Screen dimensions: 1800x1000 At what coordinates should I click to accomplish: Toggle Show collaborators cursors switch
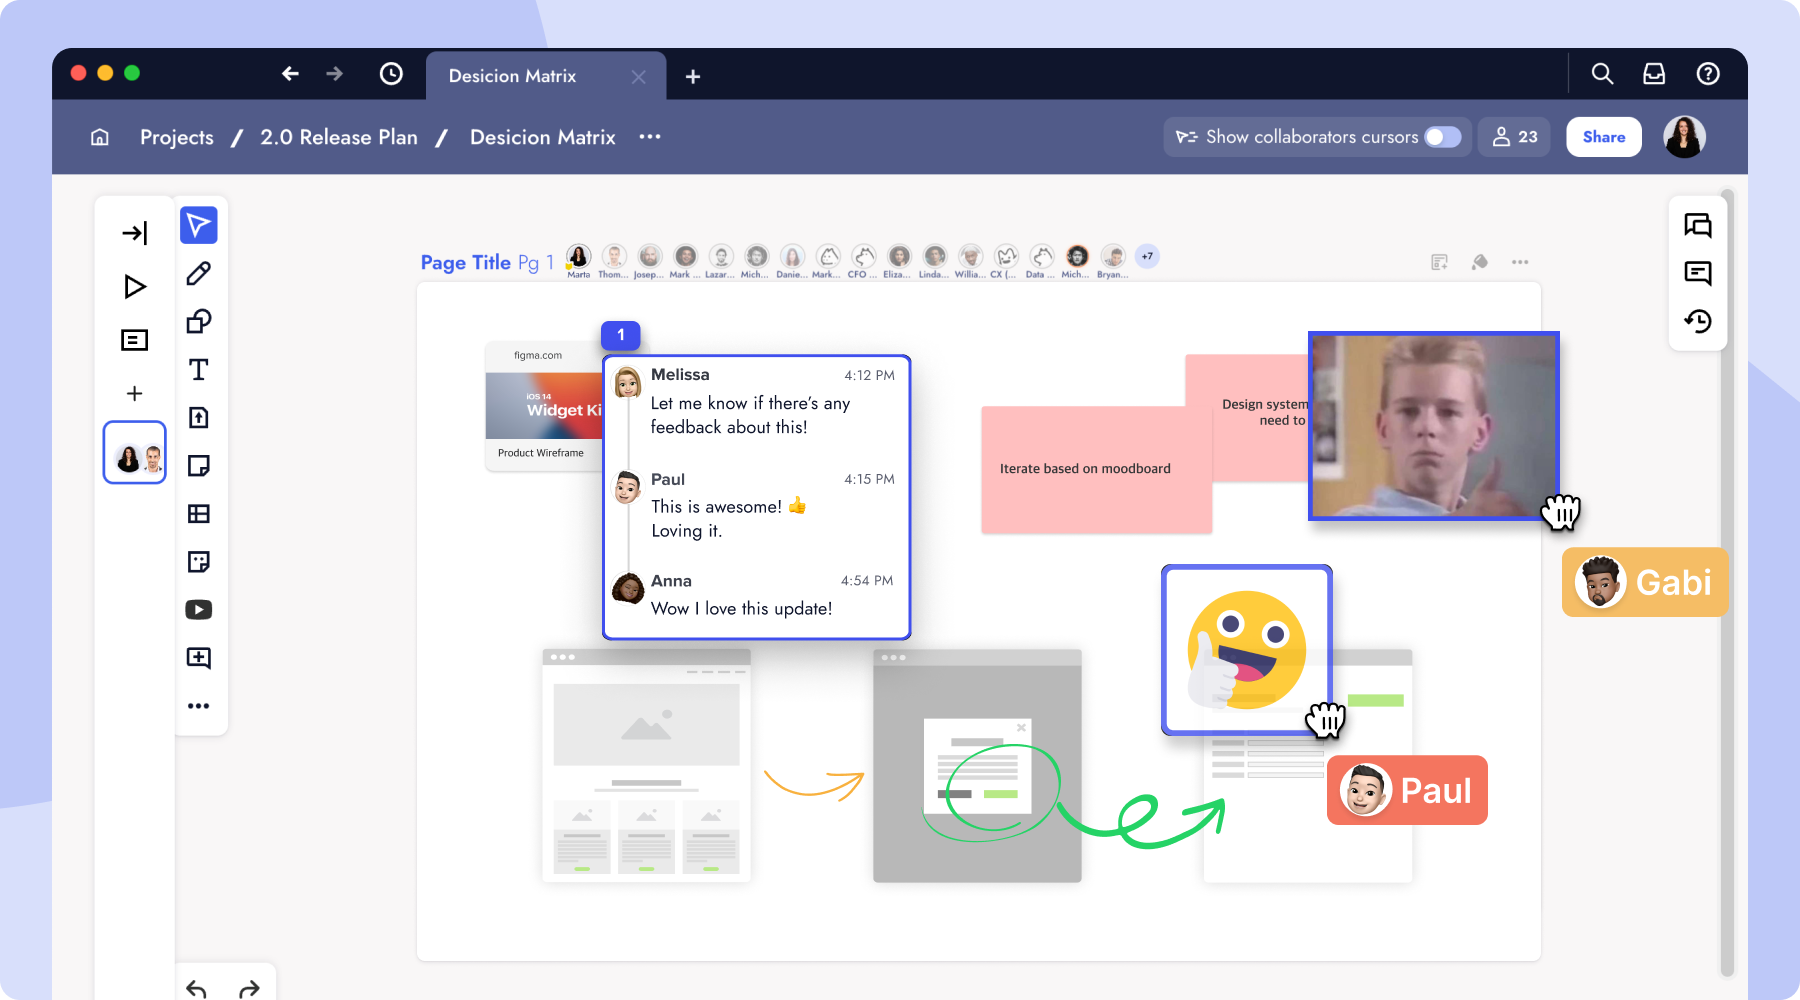(1442, 137)
